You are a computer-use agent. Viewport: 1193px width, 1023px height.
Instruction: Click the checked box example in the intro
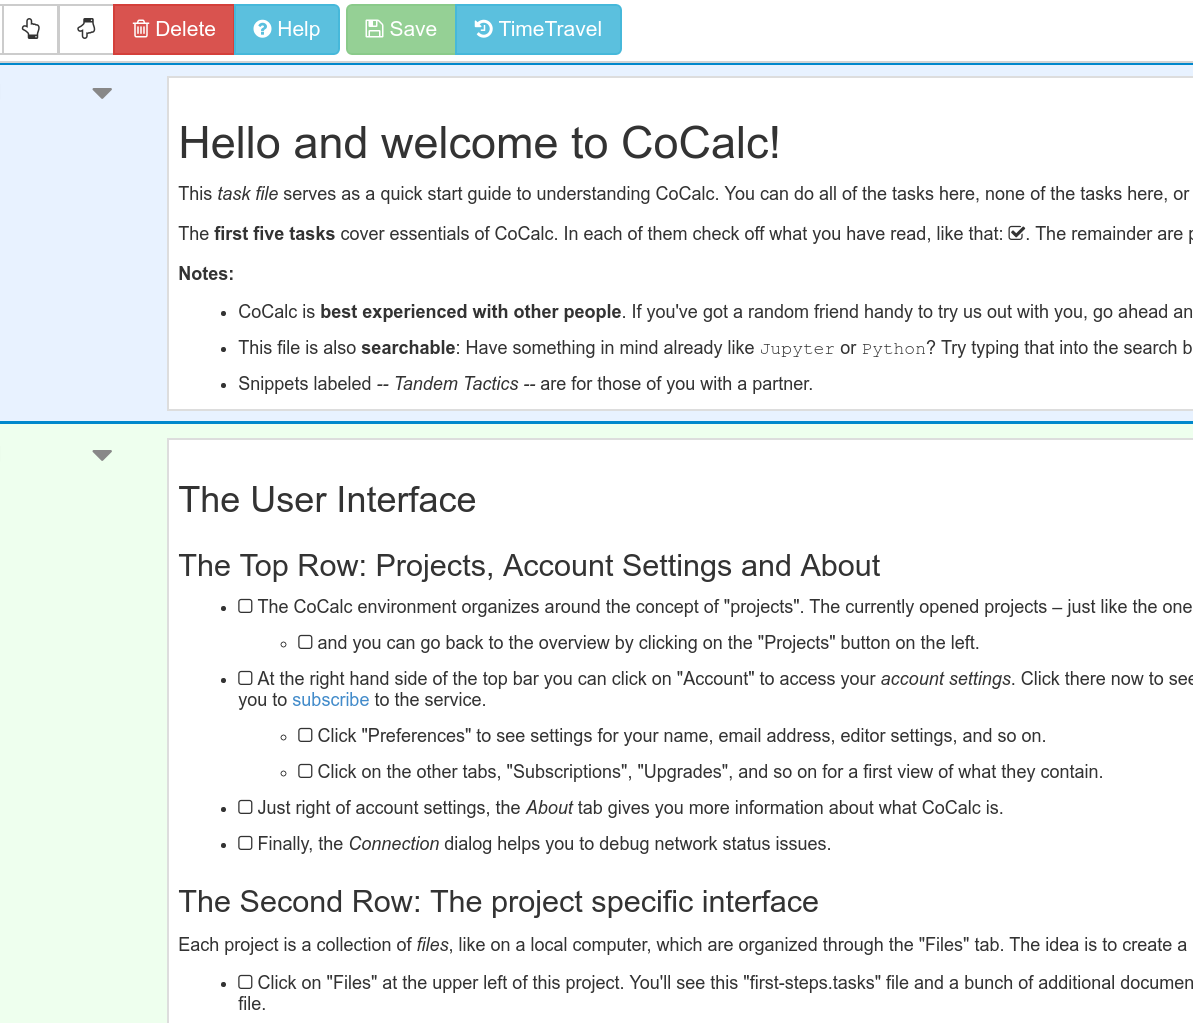point(1017,234)
